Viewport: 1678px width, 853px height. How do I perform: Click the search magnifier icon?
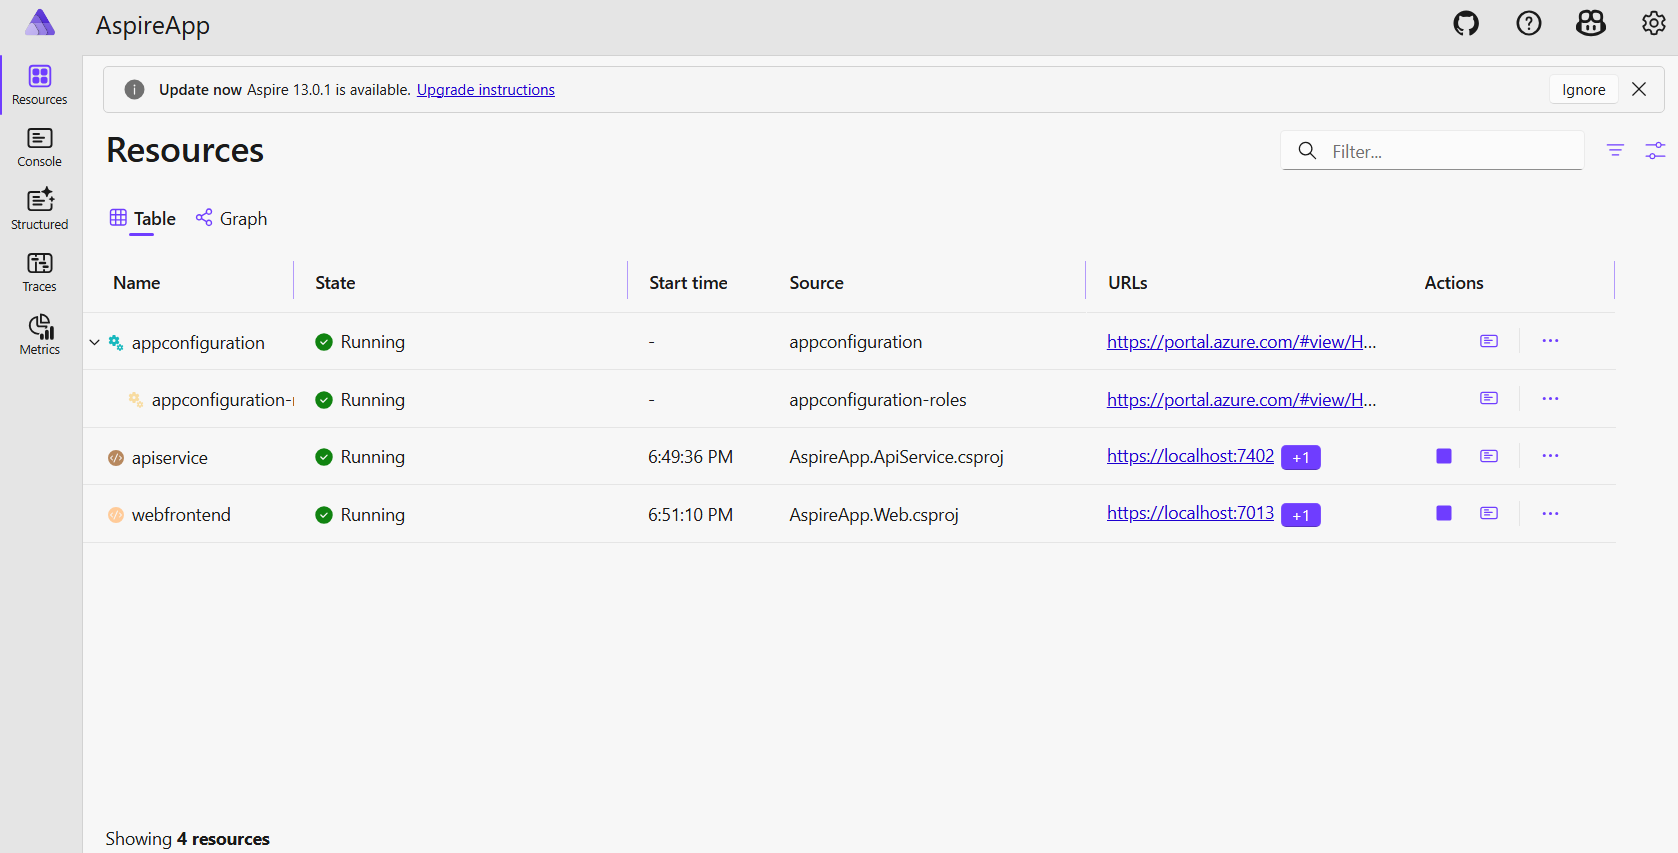click(1307, 151)
